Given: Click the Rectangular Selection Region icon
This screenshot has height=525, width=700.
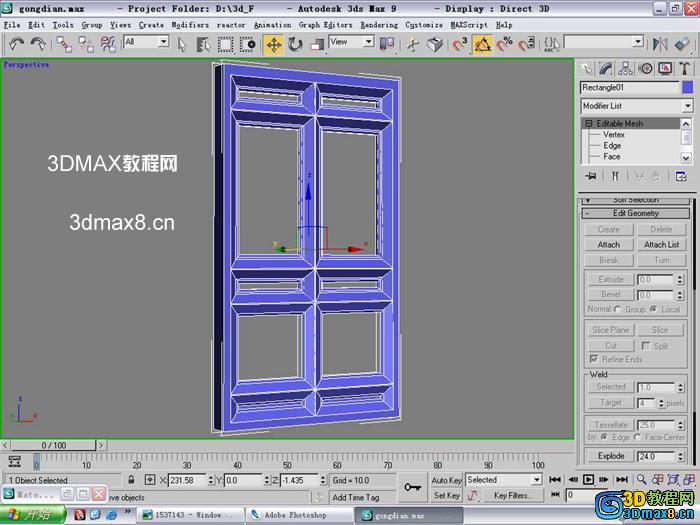Looking at the screenshot, I should point(225,44).
